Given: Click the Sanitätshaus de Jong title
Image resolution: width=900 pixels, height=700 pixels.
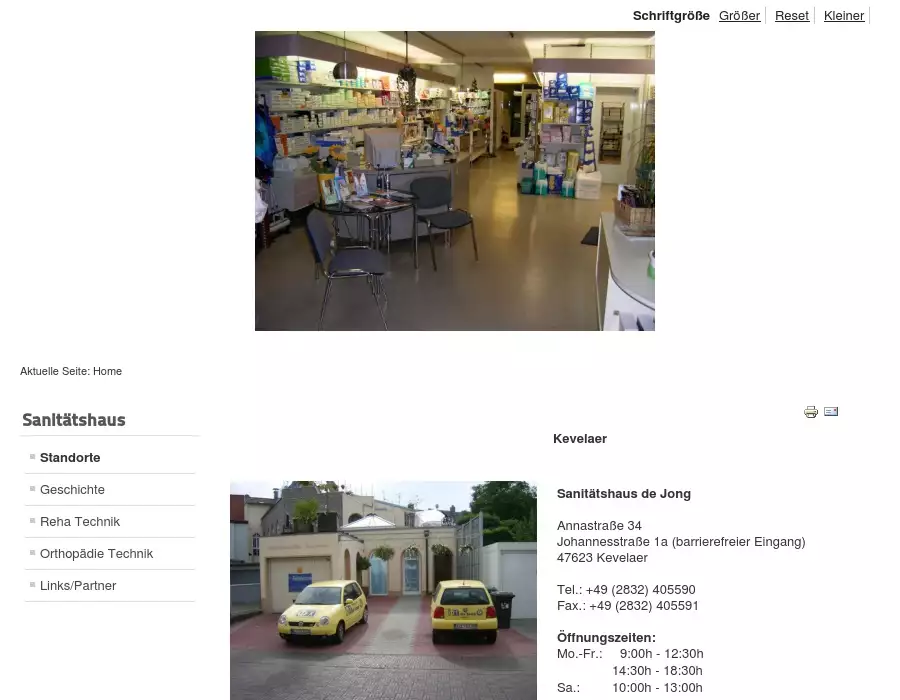Looking at the screenshot, I should 623,494.
